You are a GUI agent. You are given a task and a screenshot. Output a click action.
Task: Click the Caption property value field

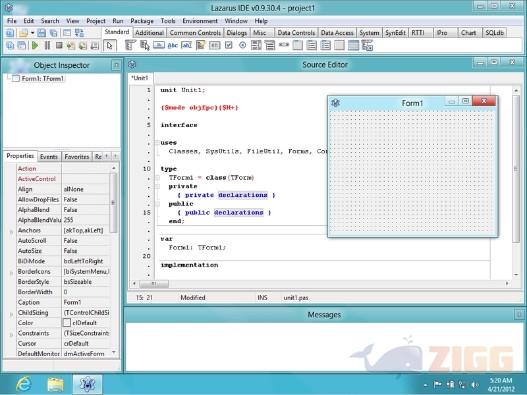[86, 302]
